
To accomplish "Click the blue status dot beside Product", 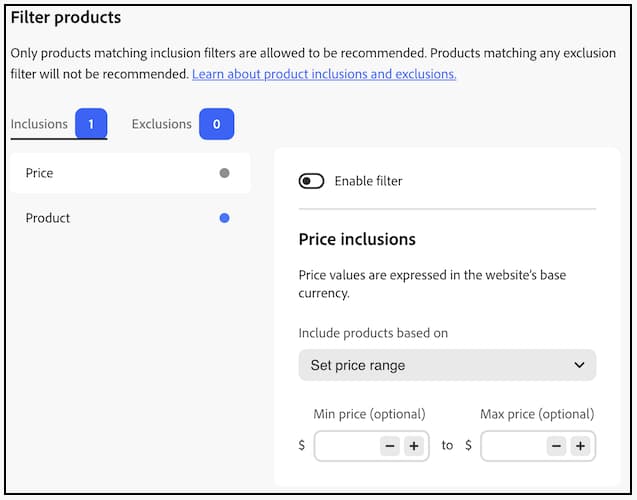I will 224,218.
